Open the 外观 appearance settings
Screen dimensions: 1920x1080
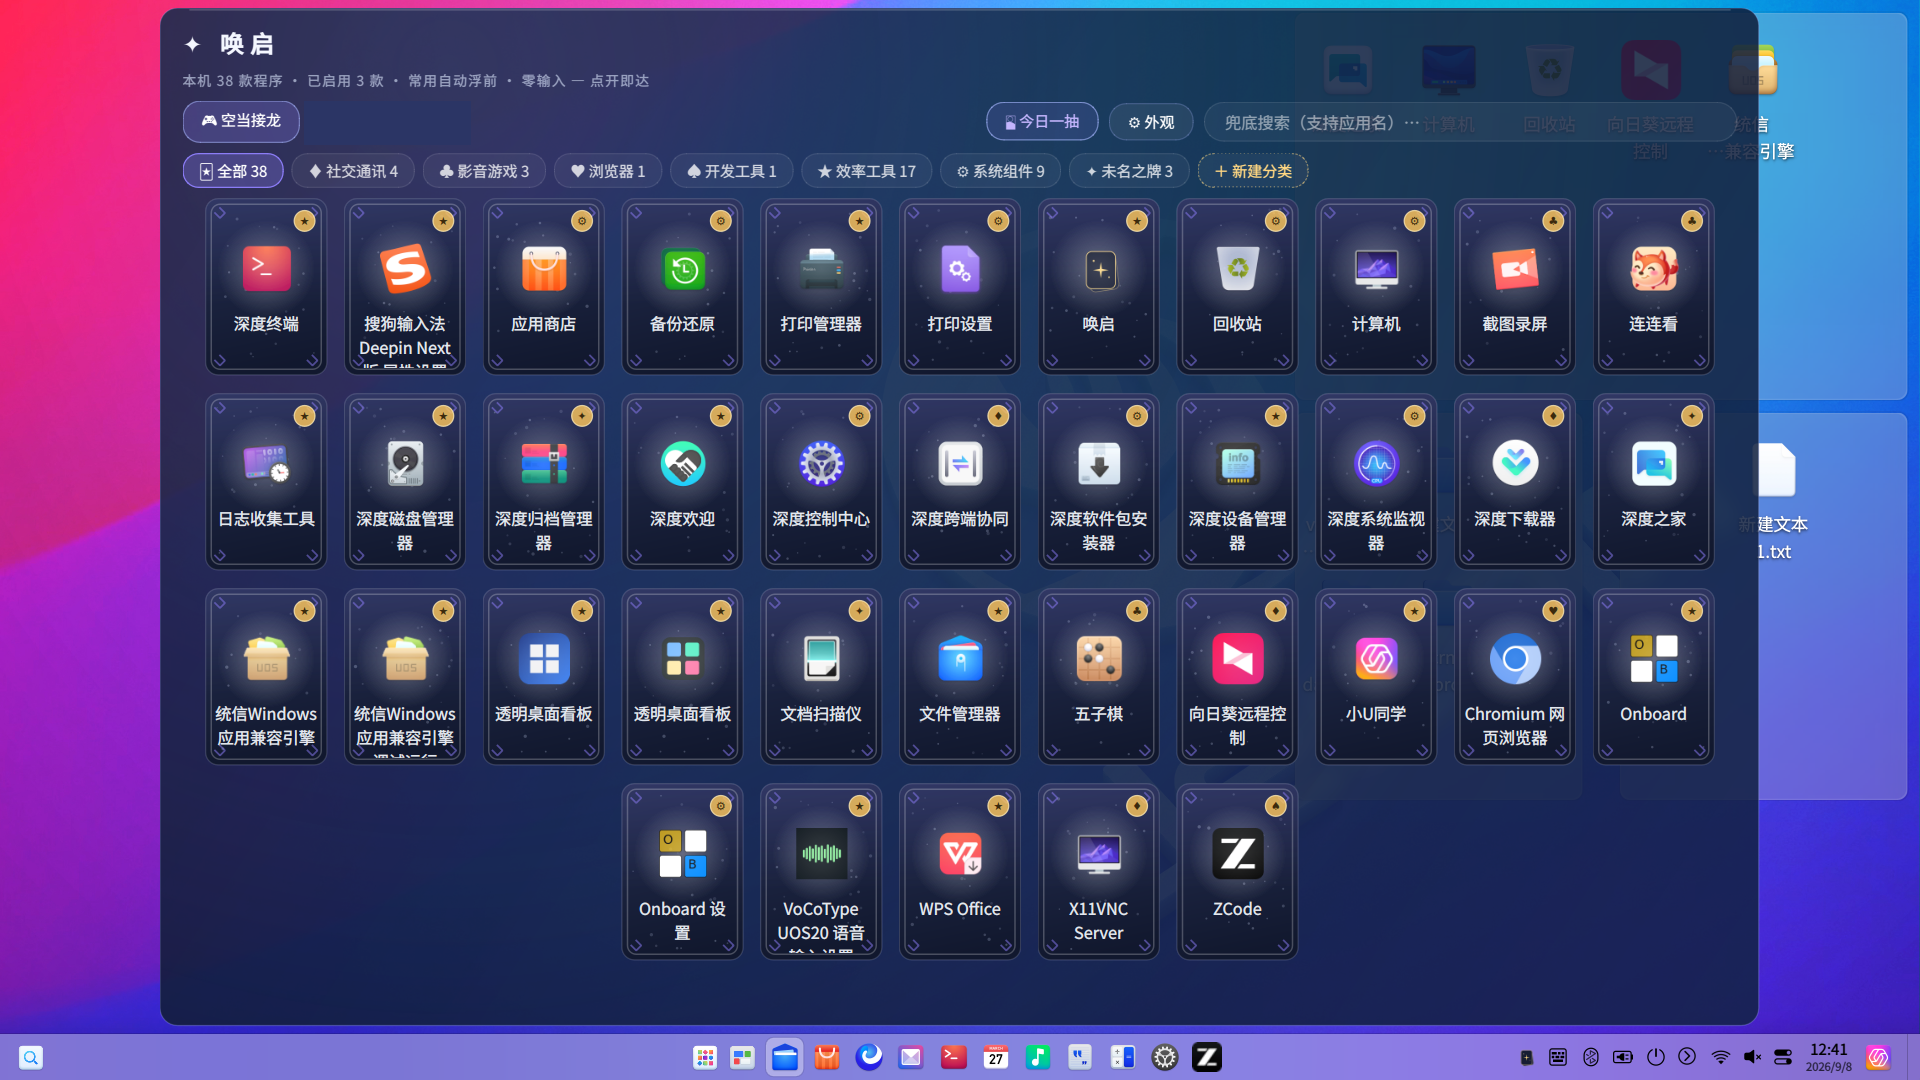(1151, 122)
